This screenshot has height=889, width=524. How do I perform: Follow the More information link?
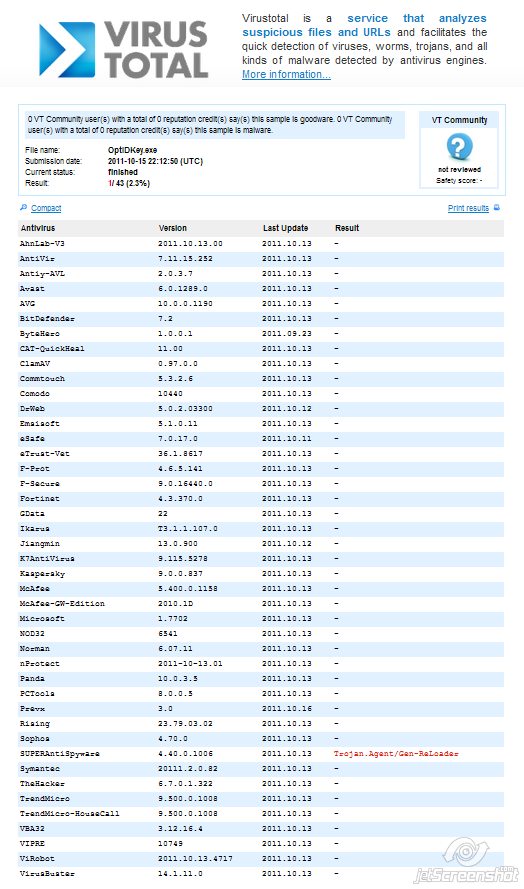coord(286,74)
